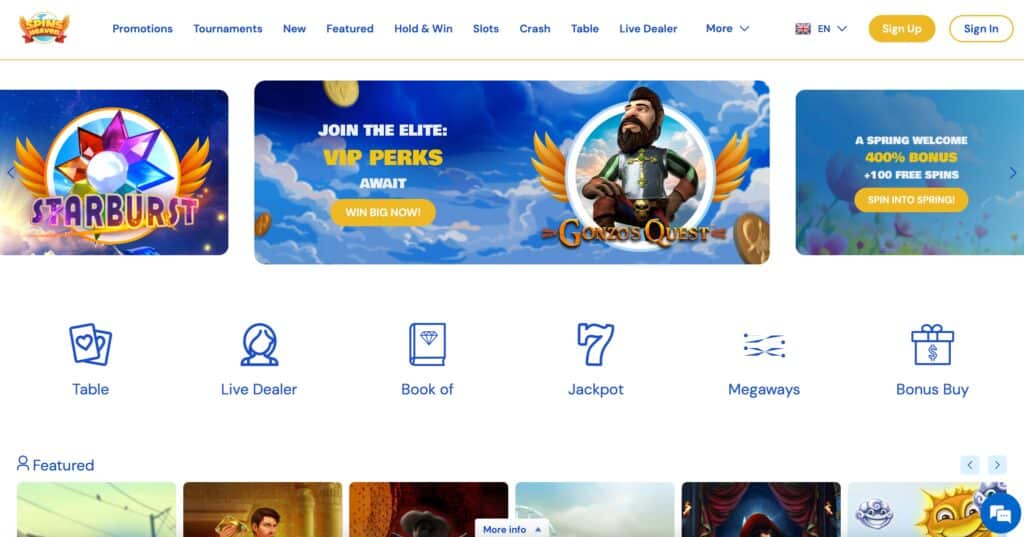Image resolution: width=1024 pixels, height=537 pixels.
Task: Open the live chat bubble icon
Action: [1000, 513]
